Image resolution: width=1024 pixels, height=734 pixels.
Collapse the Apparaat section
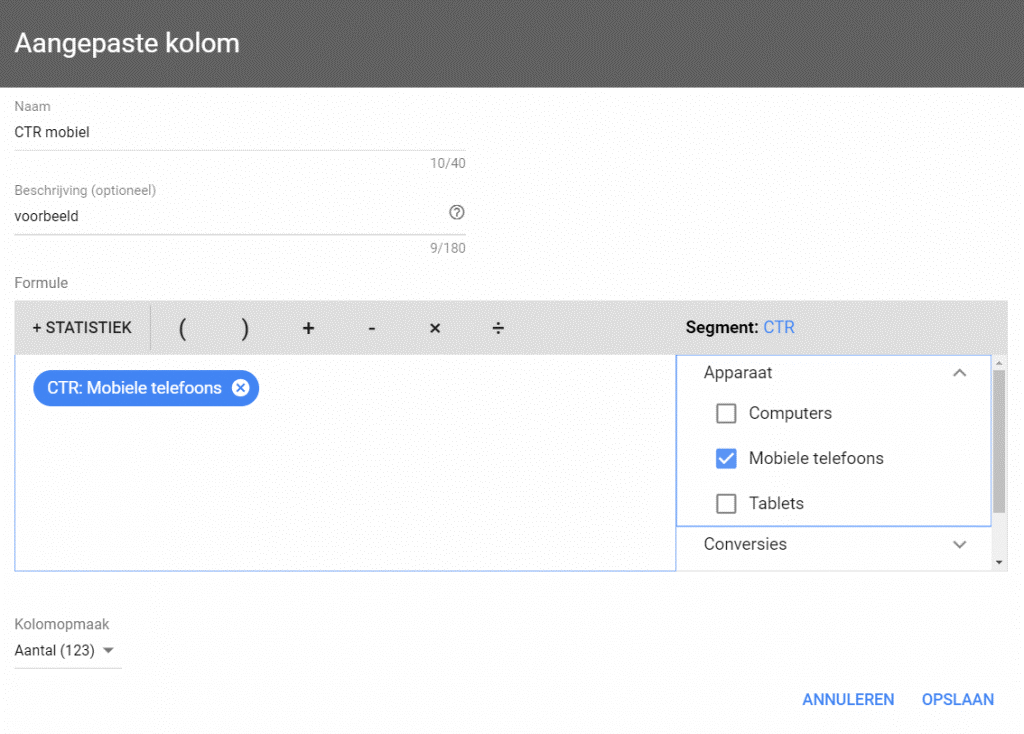(959, 373)
